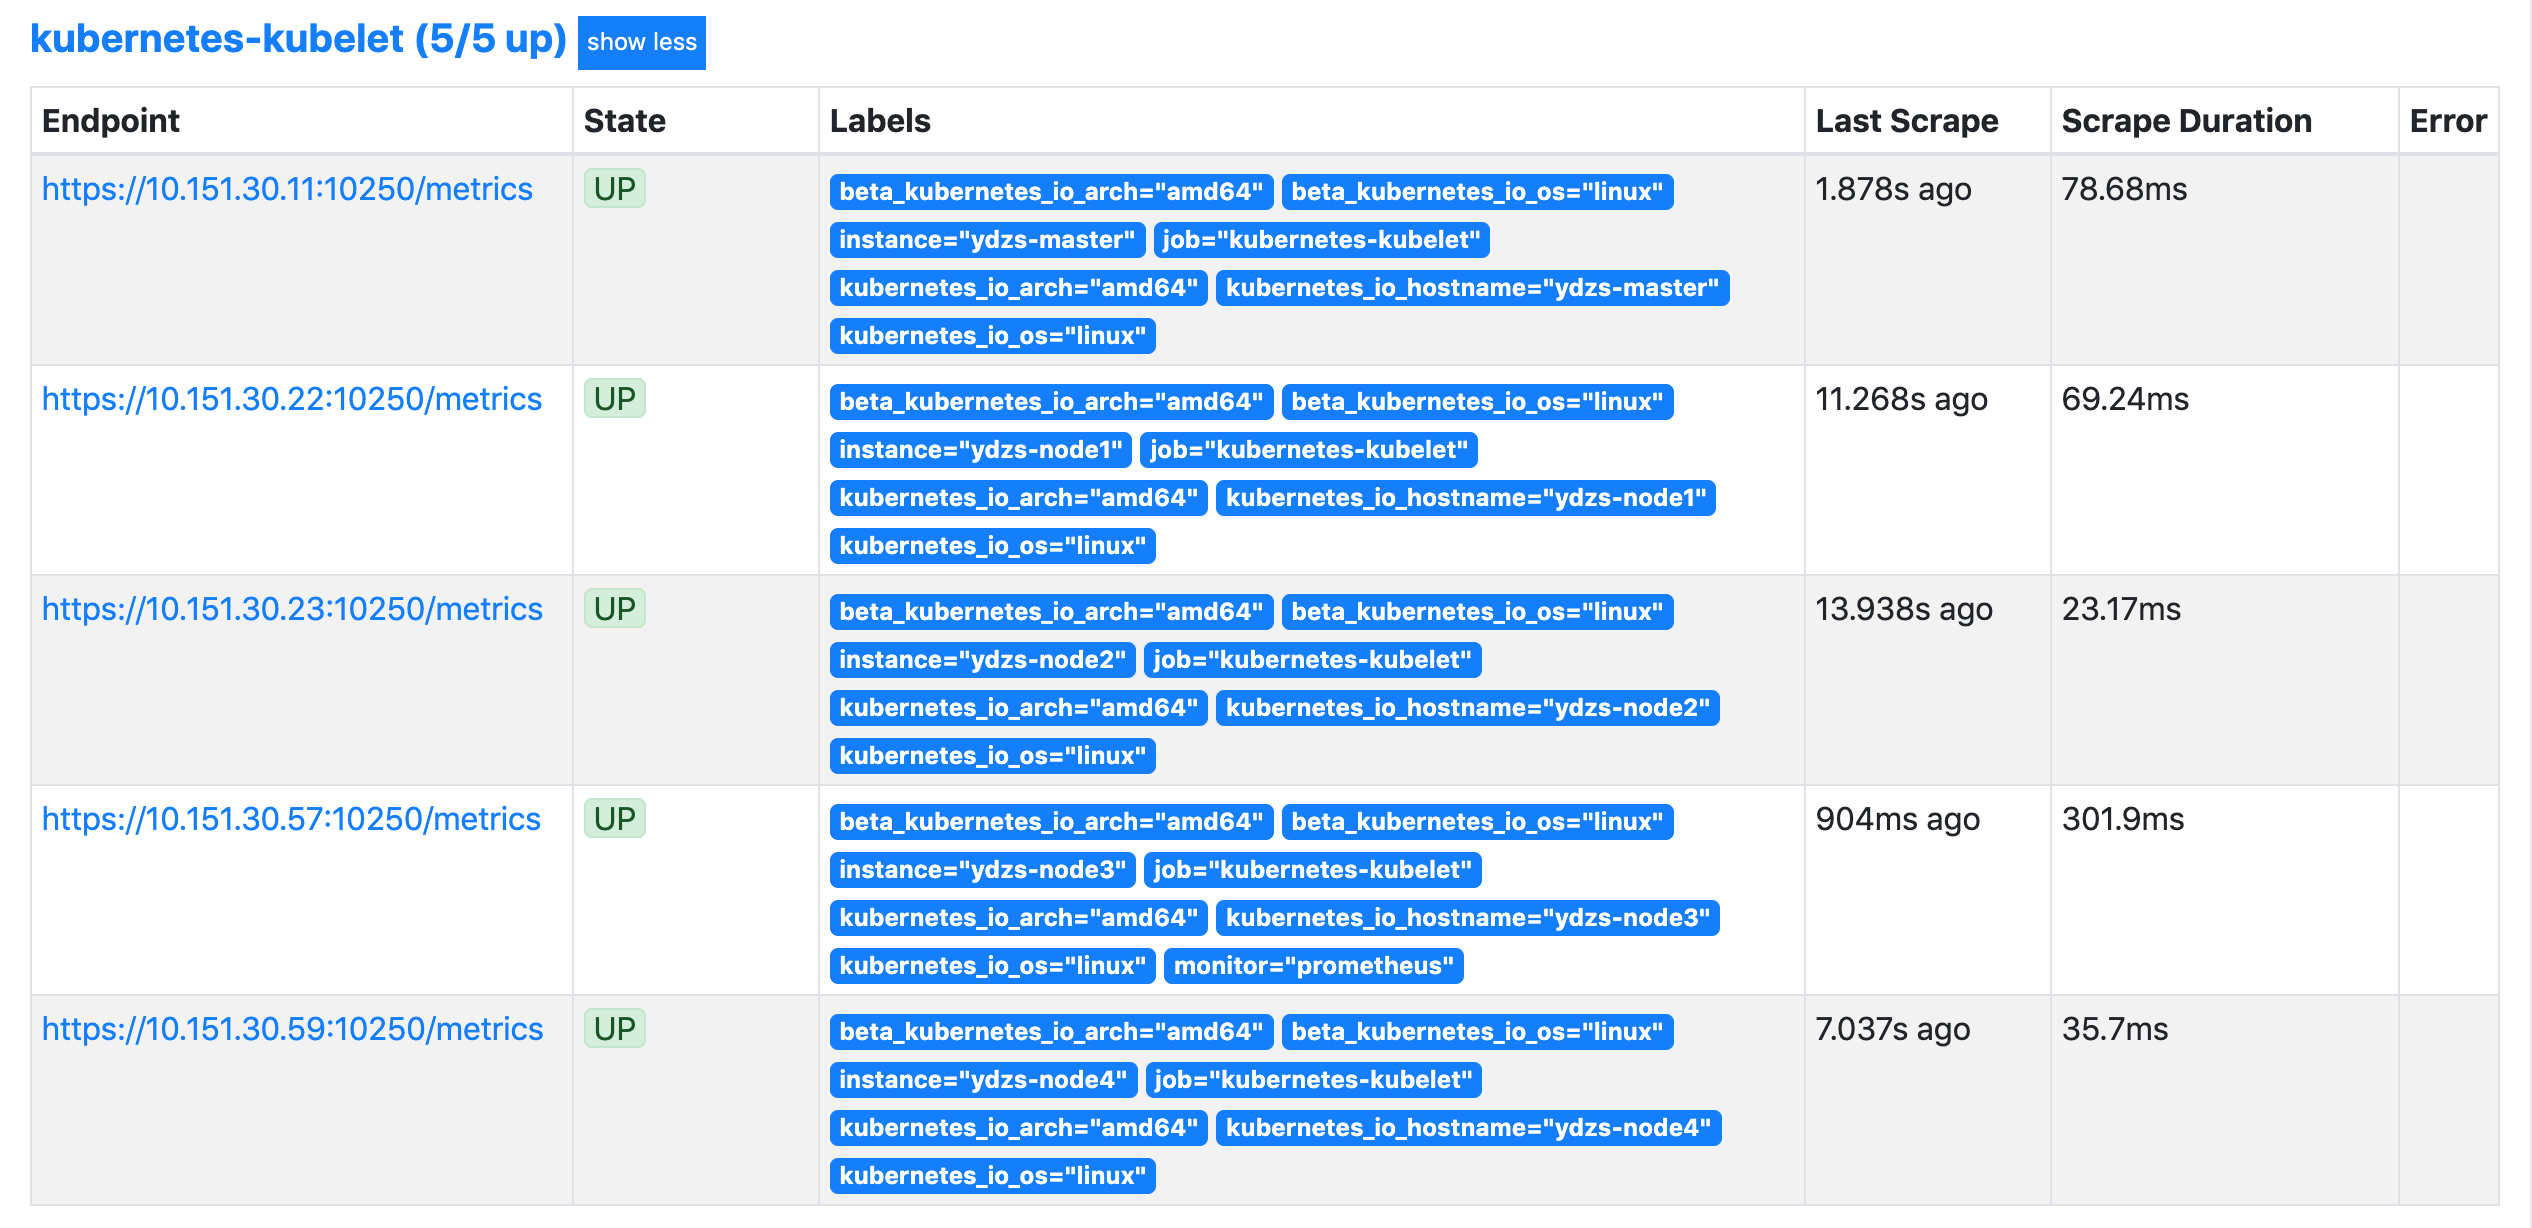
Task: Click the UP state badge for ydzs-node3
Action: pos(614,819)
